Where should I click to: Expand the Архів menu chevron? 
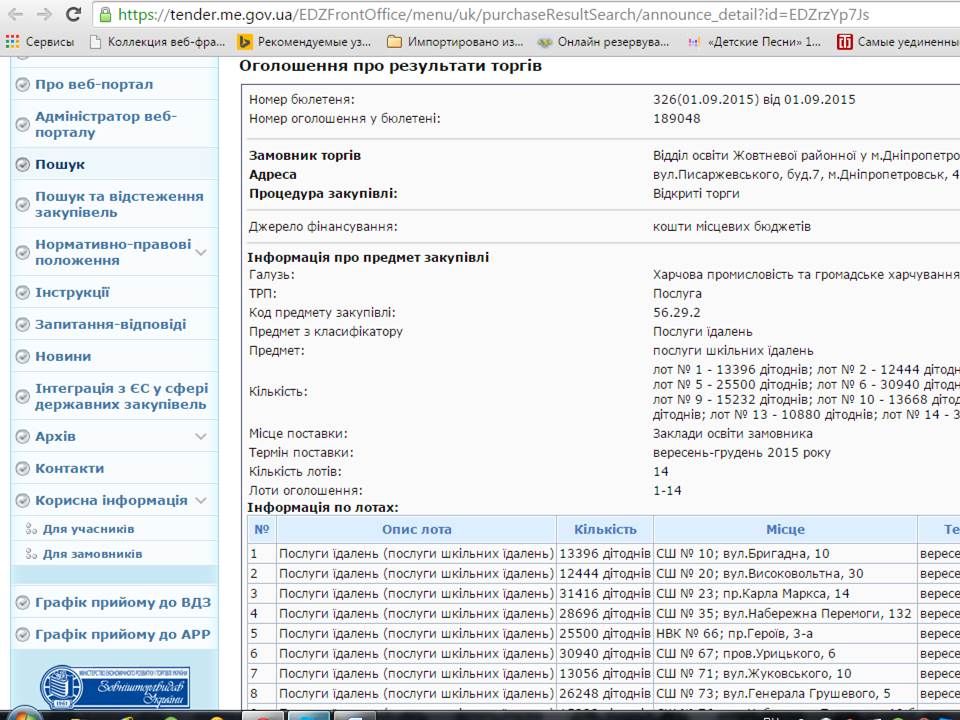click(201, 436)
